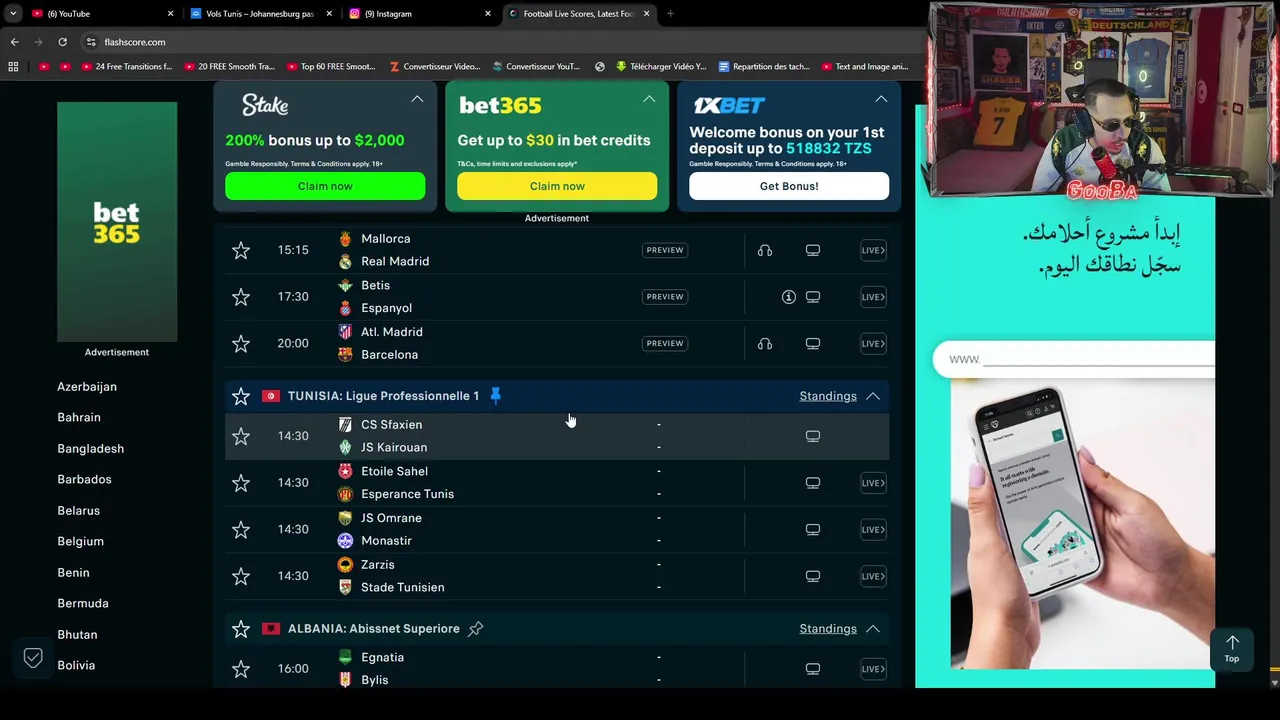The height and width of the screenshot is (720, 1280).
Task: Open TV icon on Zarzis row
Action: click(x=813, y=576)
